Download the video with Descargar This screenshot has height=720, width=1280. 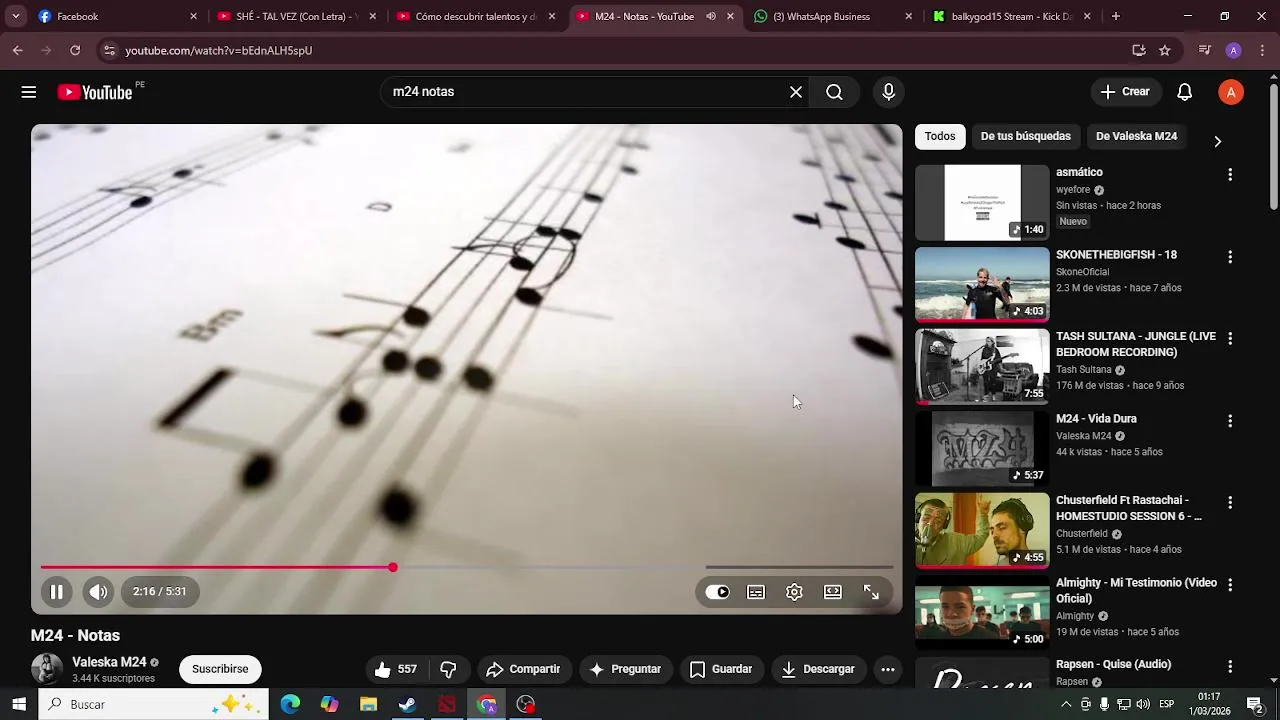[x=818, y=669]
